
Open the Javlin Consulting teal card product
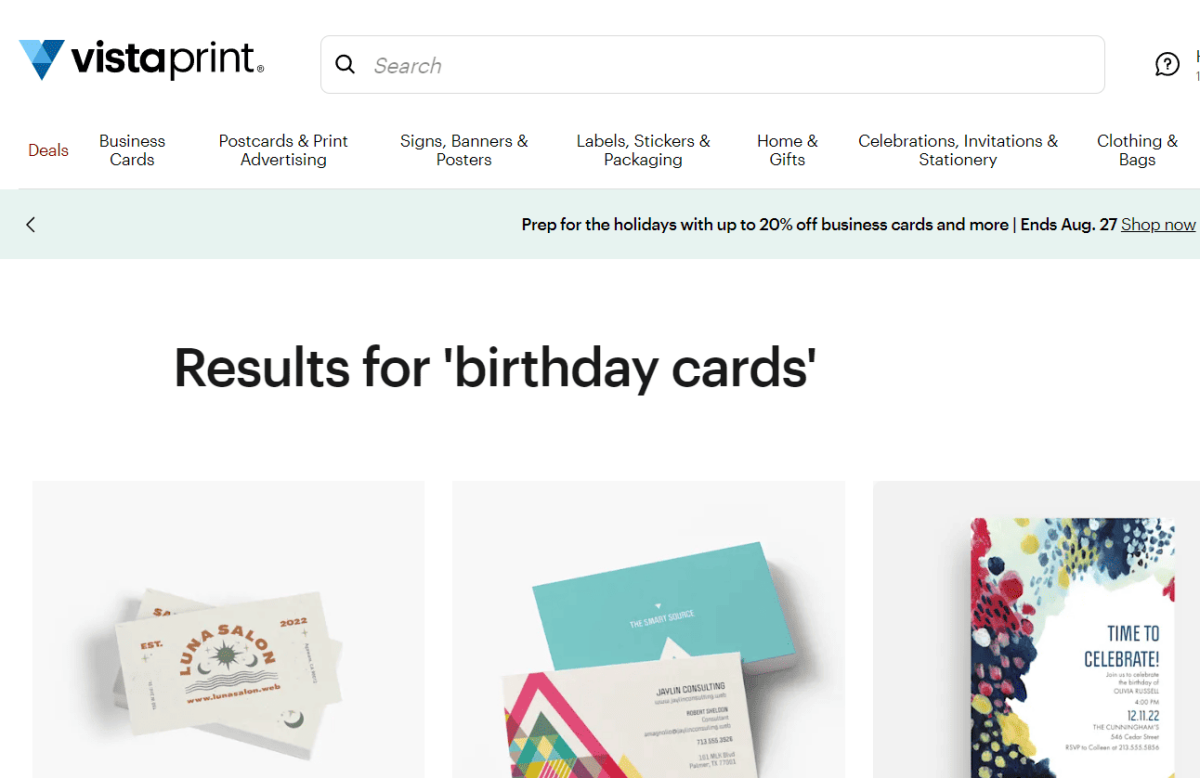648,629
